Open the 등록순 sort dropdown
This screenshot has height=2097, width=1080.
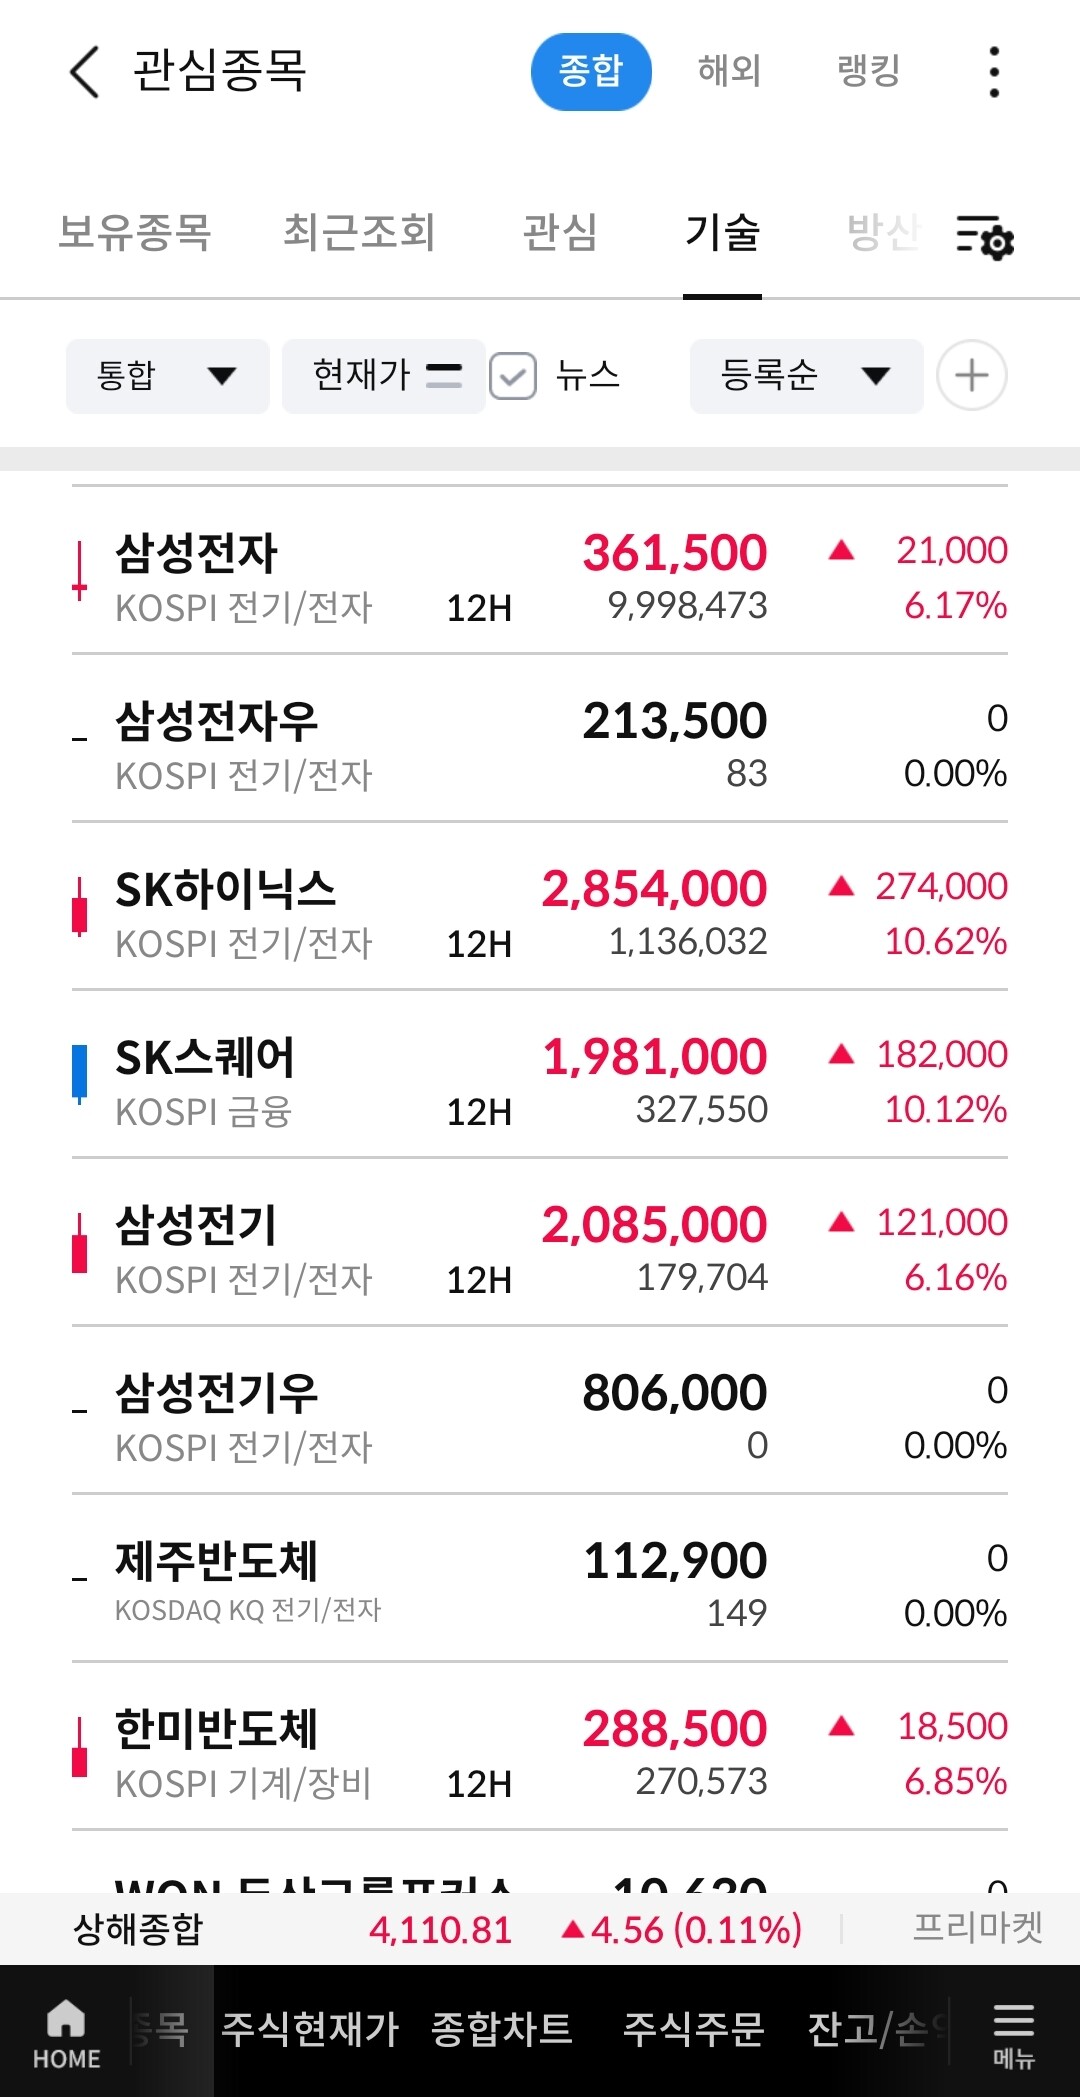[x=806, y=376]
